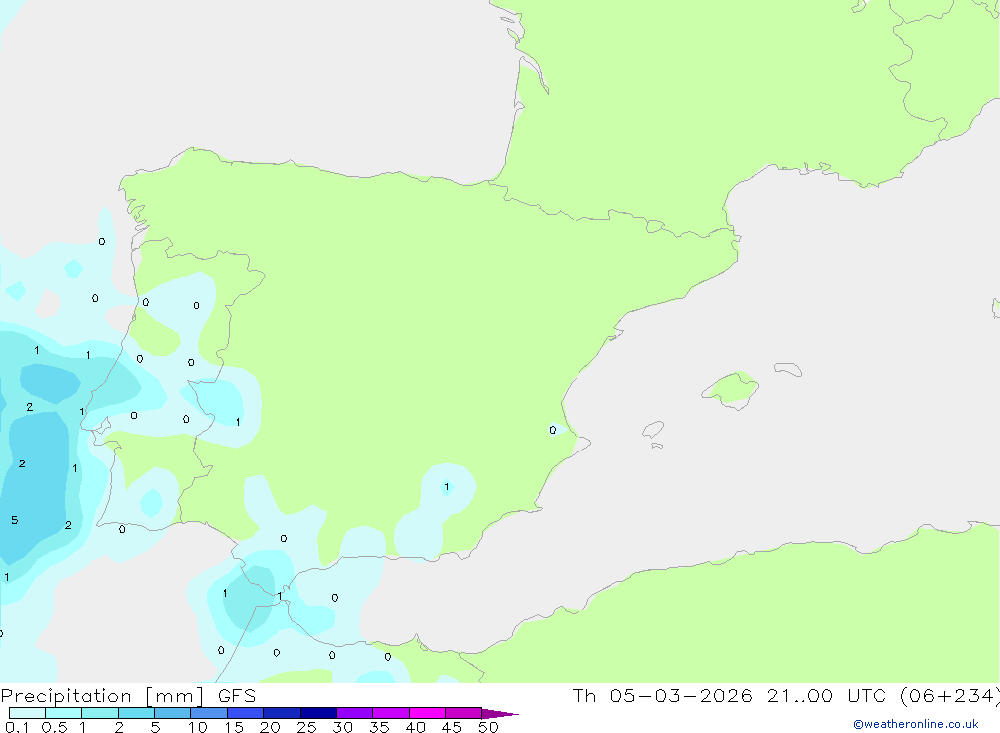Click the legend label "30"
This screenshot has height=733, width=1000.
coord(343,727)
